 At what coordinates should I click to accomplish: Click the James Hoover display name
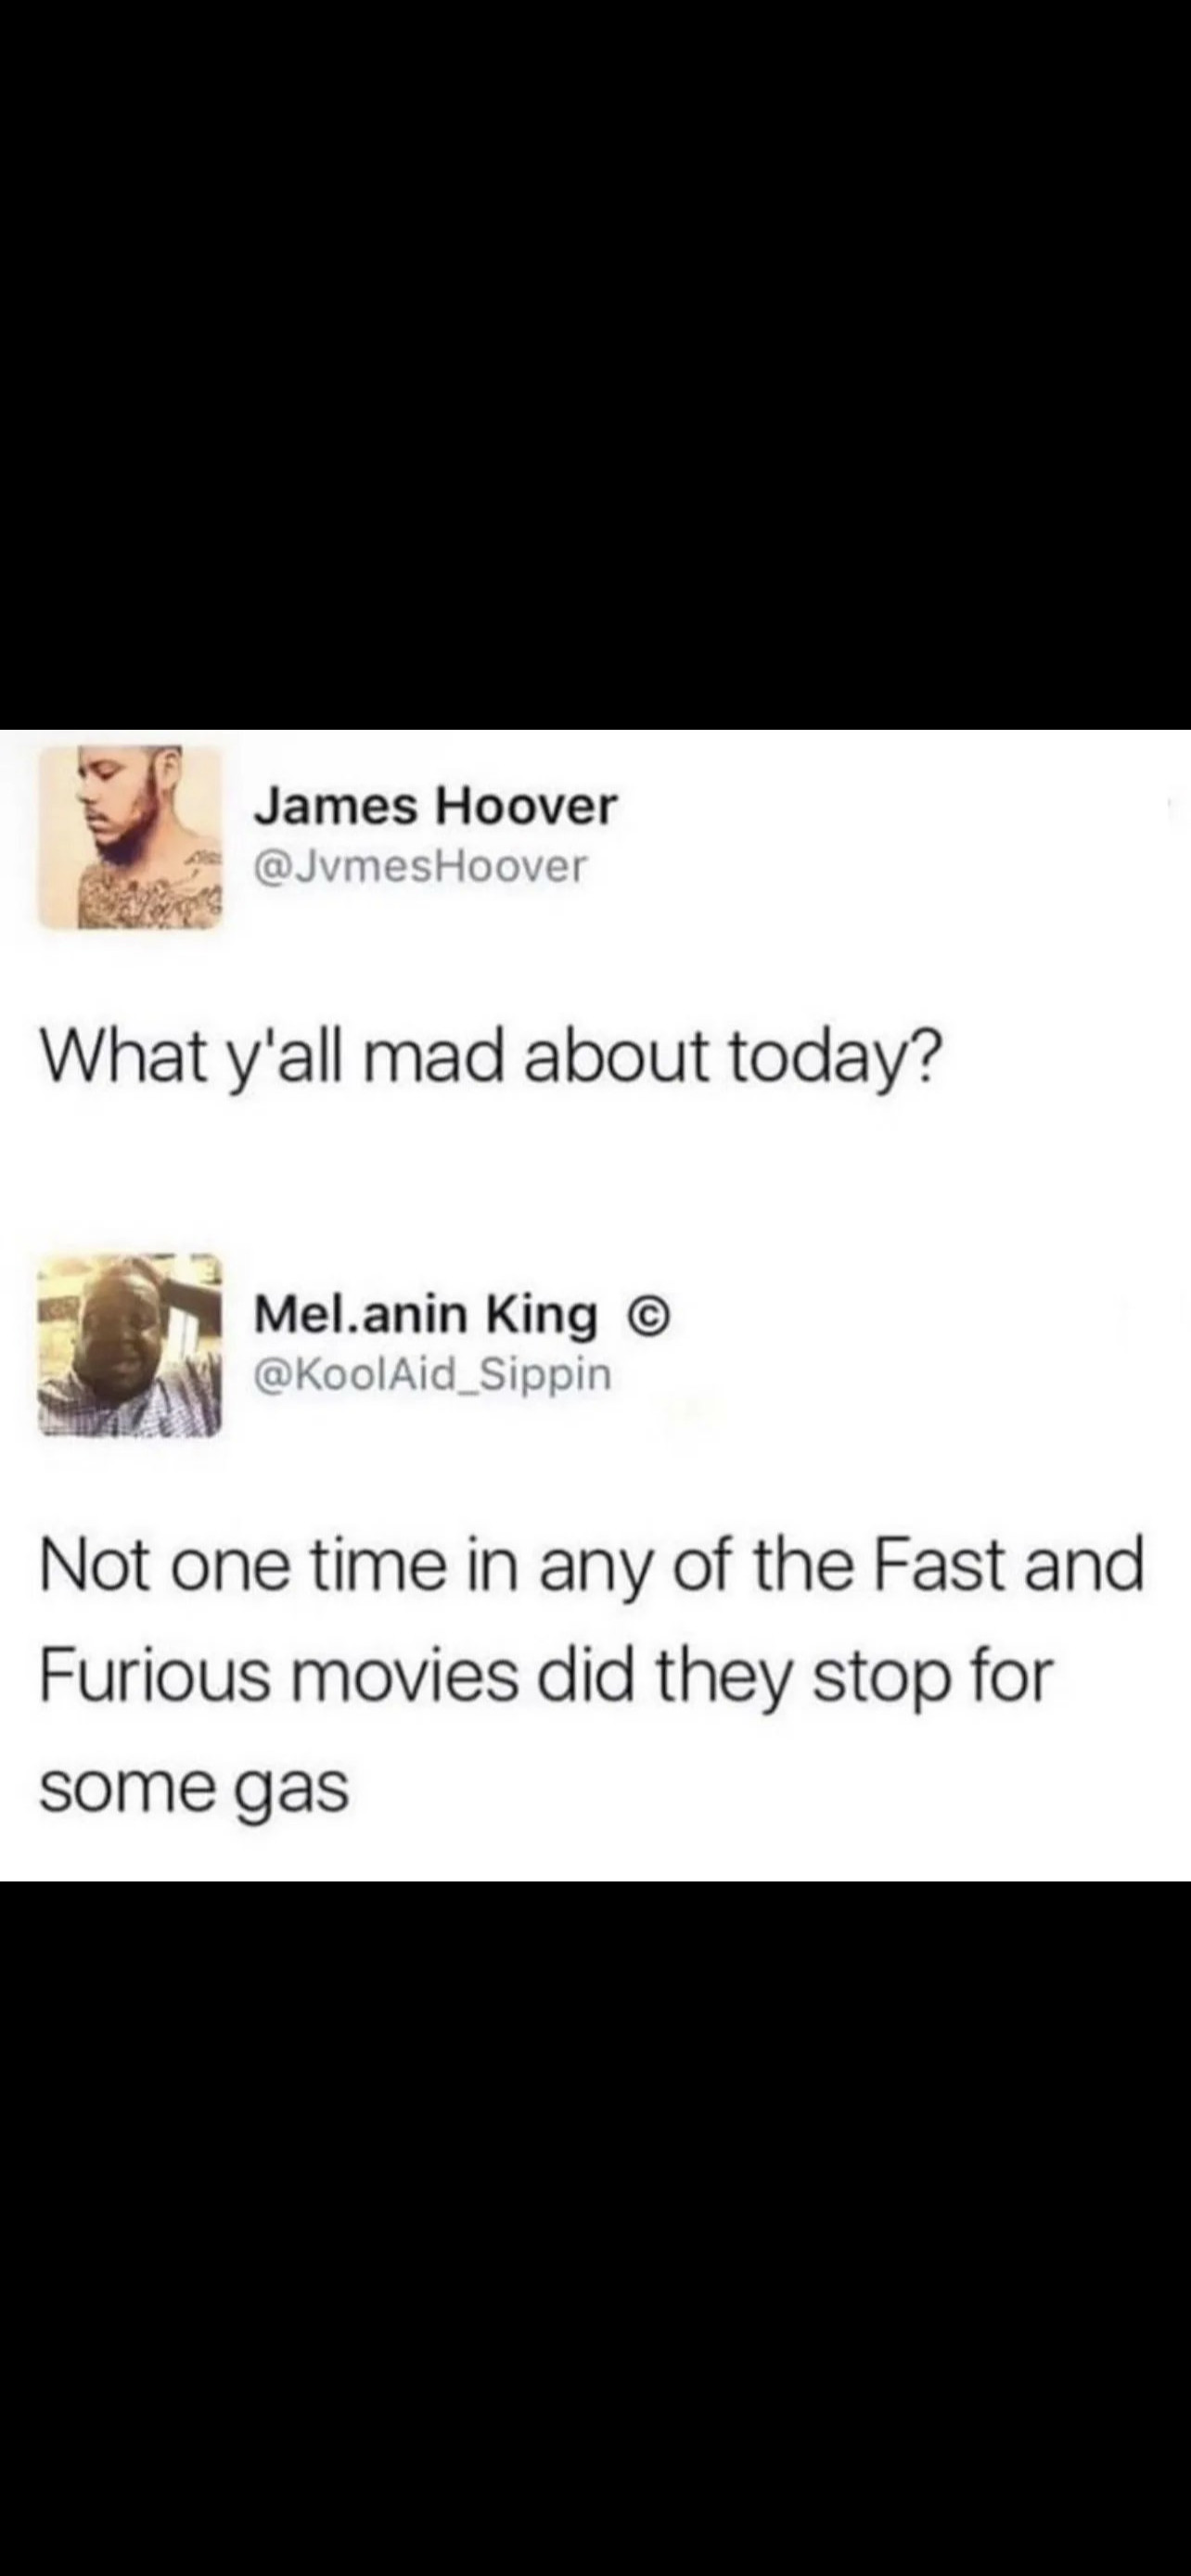coord(436,806)
